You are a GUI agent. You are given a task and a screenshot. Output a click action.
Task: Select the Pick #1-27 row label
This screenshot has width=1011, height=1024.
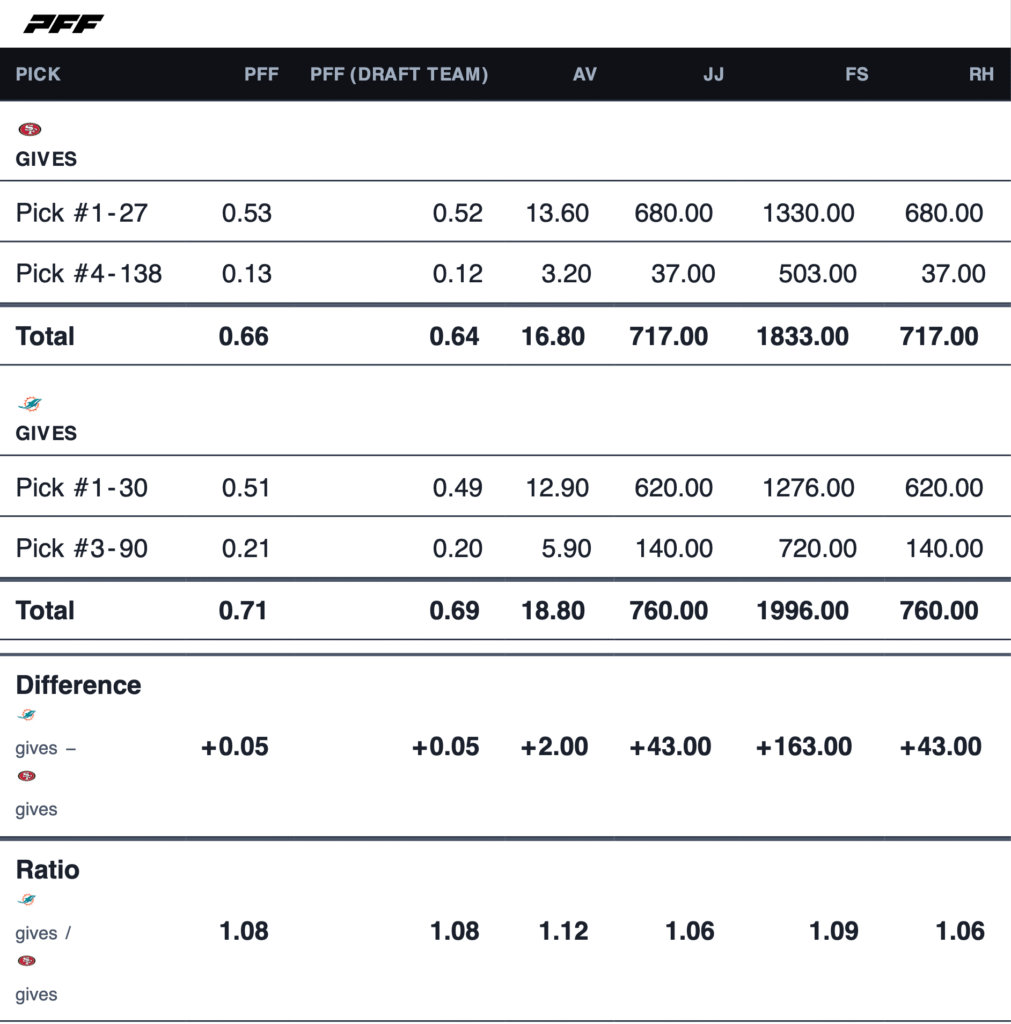[82, 212]
